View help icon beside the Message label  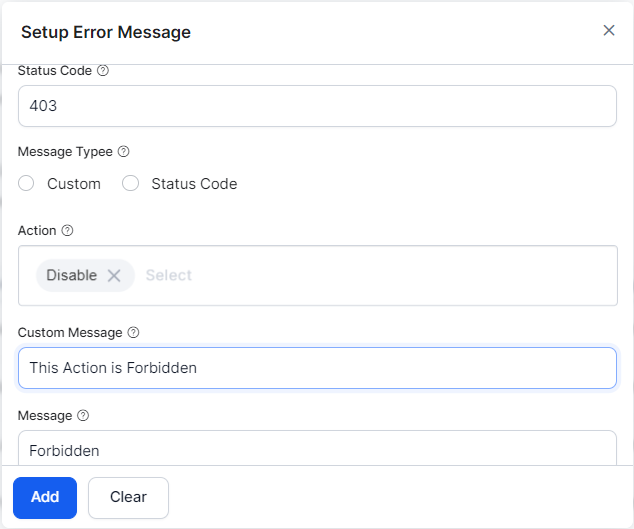point(84,415)
